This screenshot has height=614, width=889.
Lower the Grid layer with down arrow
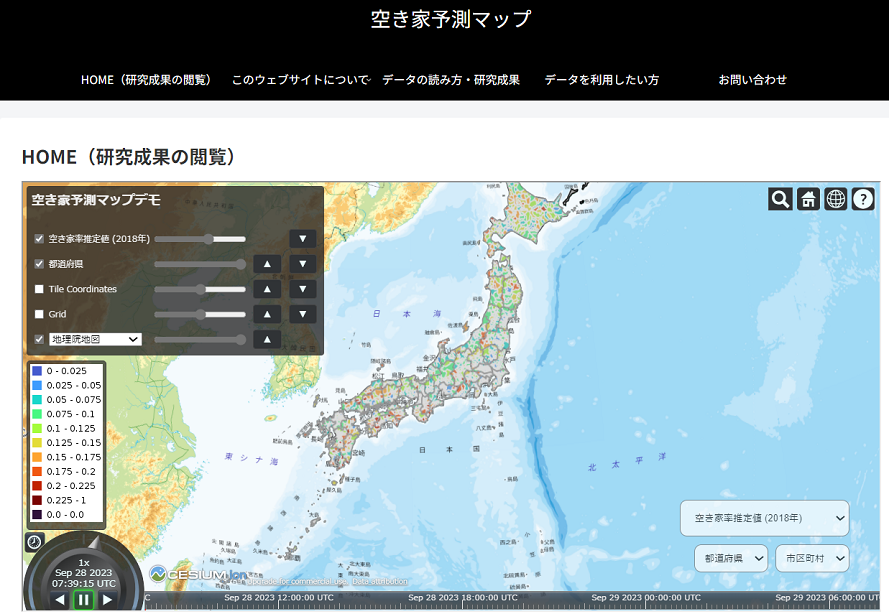[x=303, y=314]
